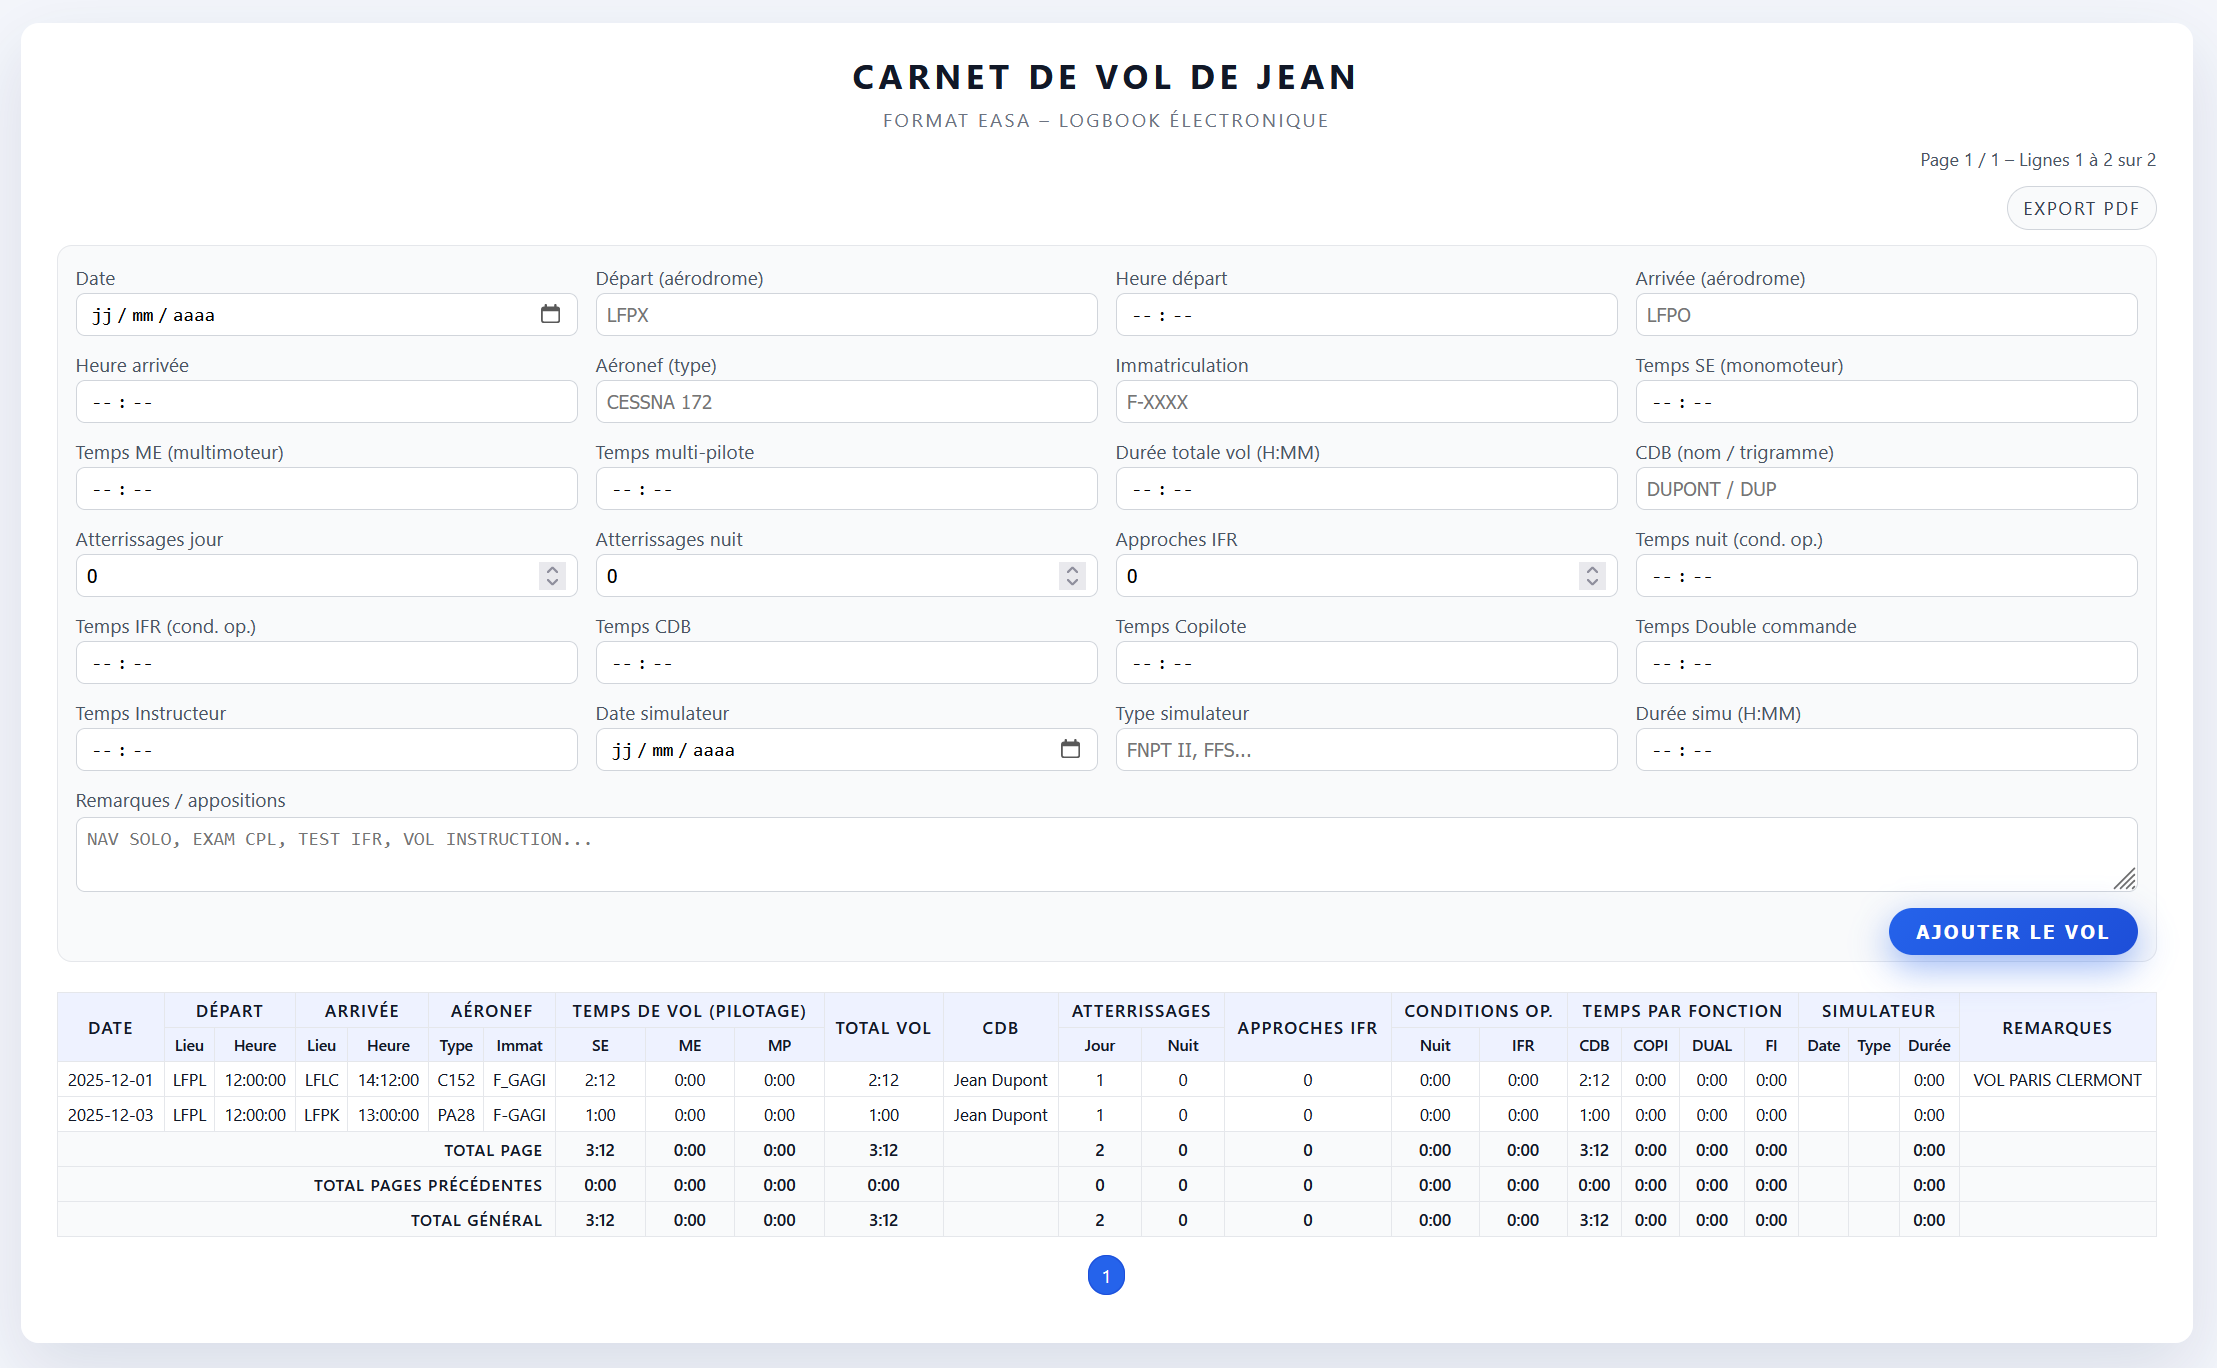Click the Type simulateur field showing FNPT II
Viewport: 2217px width, 1368px height.
1366,749
